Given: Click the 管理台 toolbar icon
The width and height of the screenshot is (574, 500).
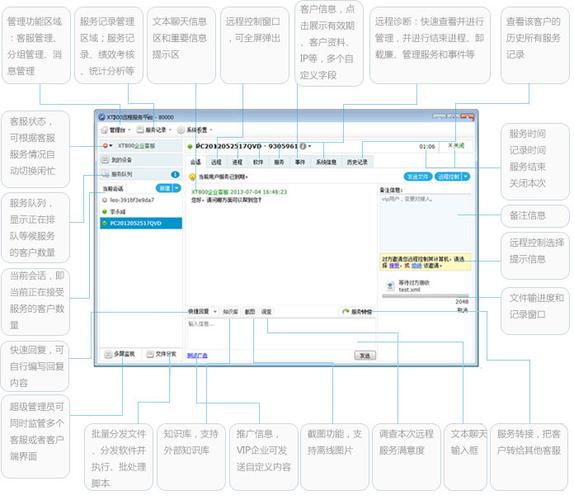Looking at the screenshot, I should (105, 130).
